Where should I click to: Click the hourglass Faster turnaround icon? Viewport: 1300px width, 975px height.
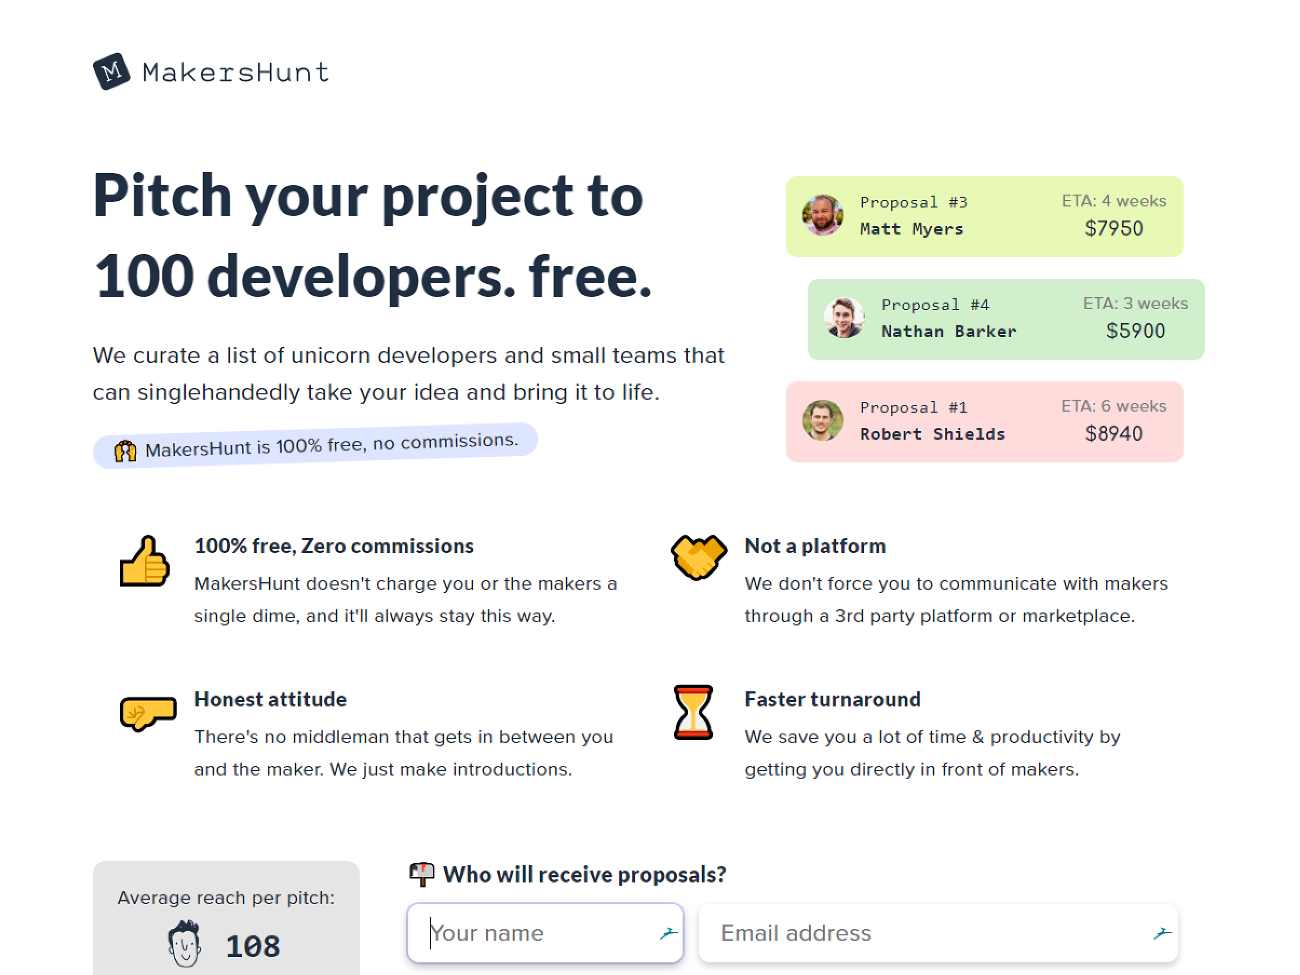(693, 712)
